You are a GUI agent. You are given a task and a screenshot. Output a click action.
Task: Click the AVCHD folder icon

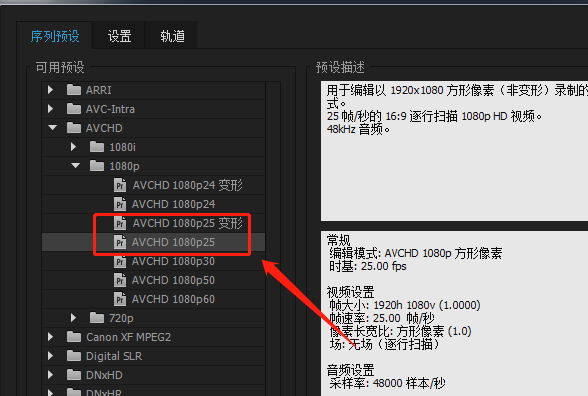(x=74, y=128)
